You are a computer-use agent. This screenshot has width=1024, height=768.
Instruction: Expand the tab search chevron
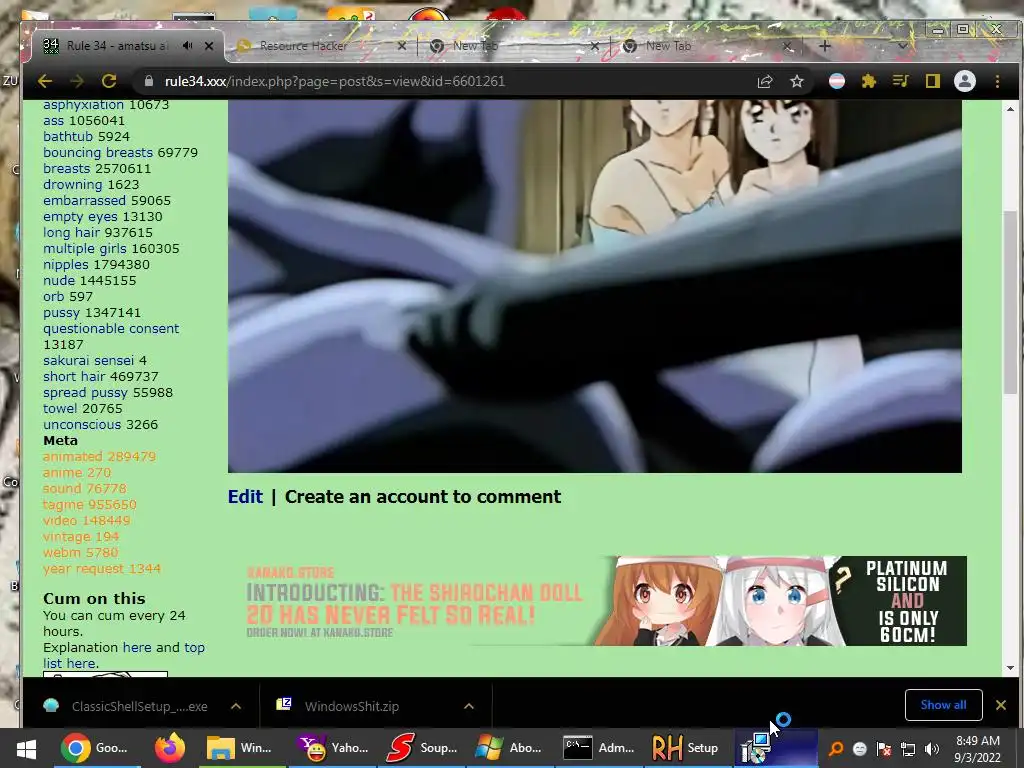pyautogui.click(x=903, y=46)
